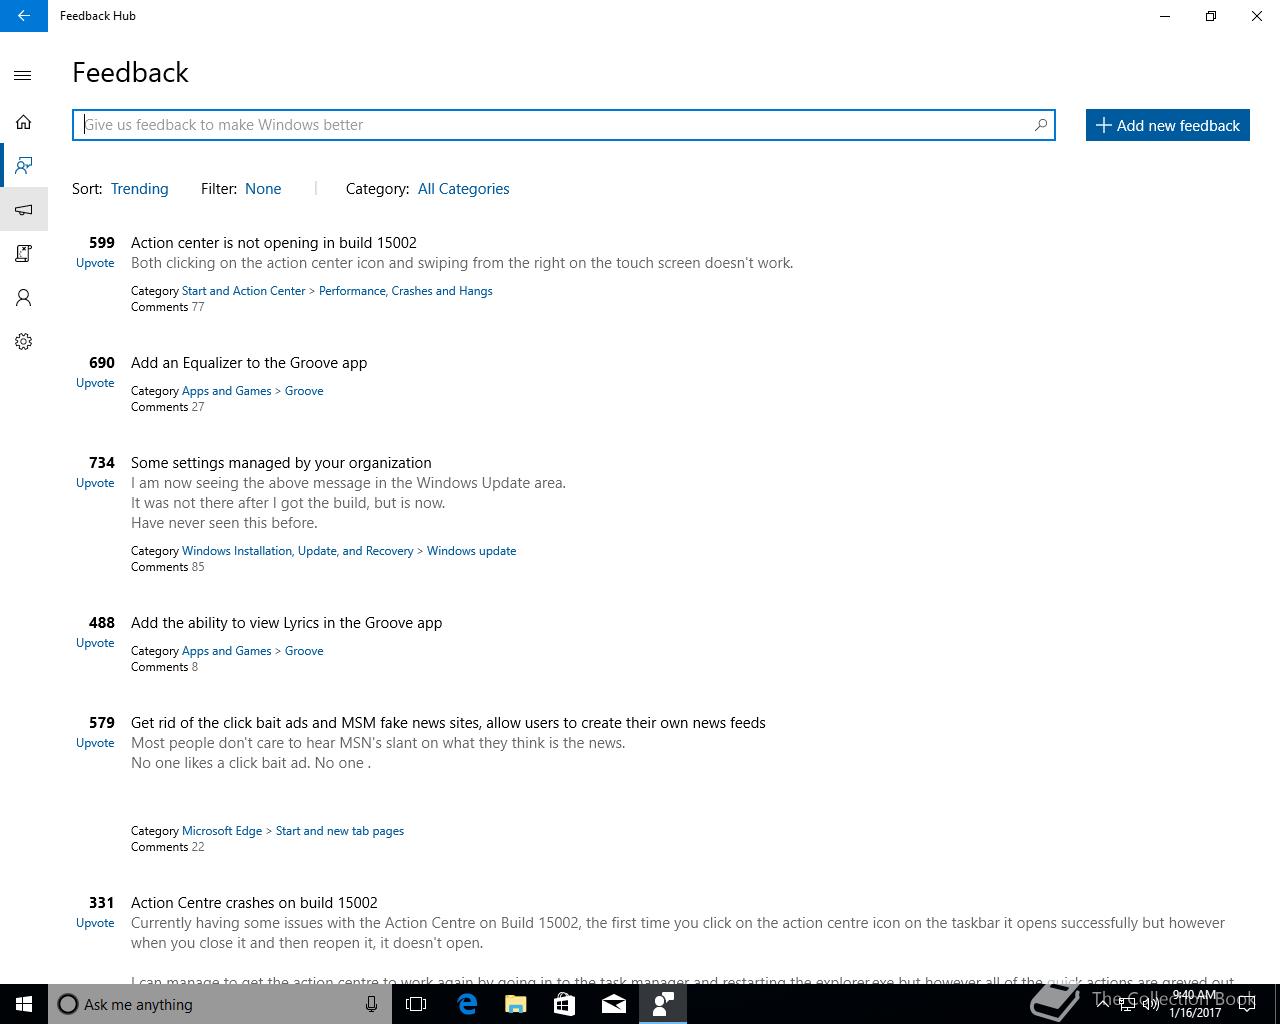This screenshot has width=1280, height=1024.
Task: Open 'Add an Equalizer to the Groove app'
Action: point(249,363)
